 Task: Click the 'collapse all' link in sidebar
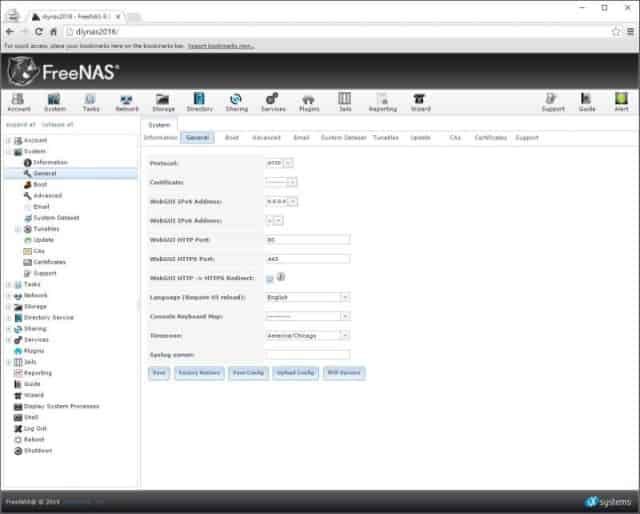click(x=58, y=125)
